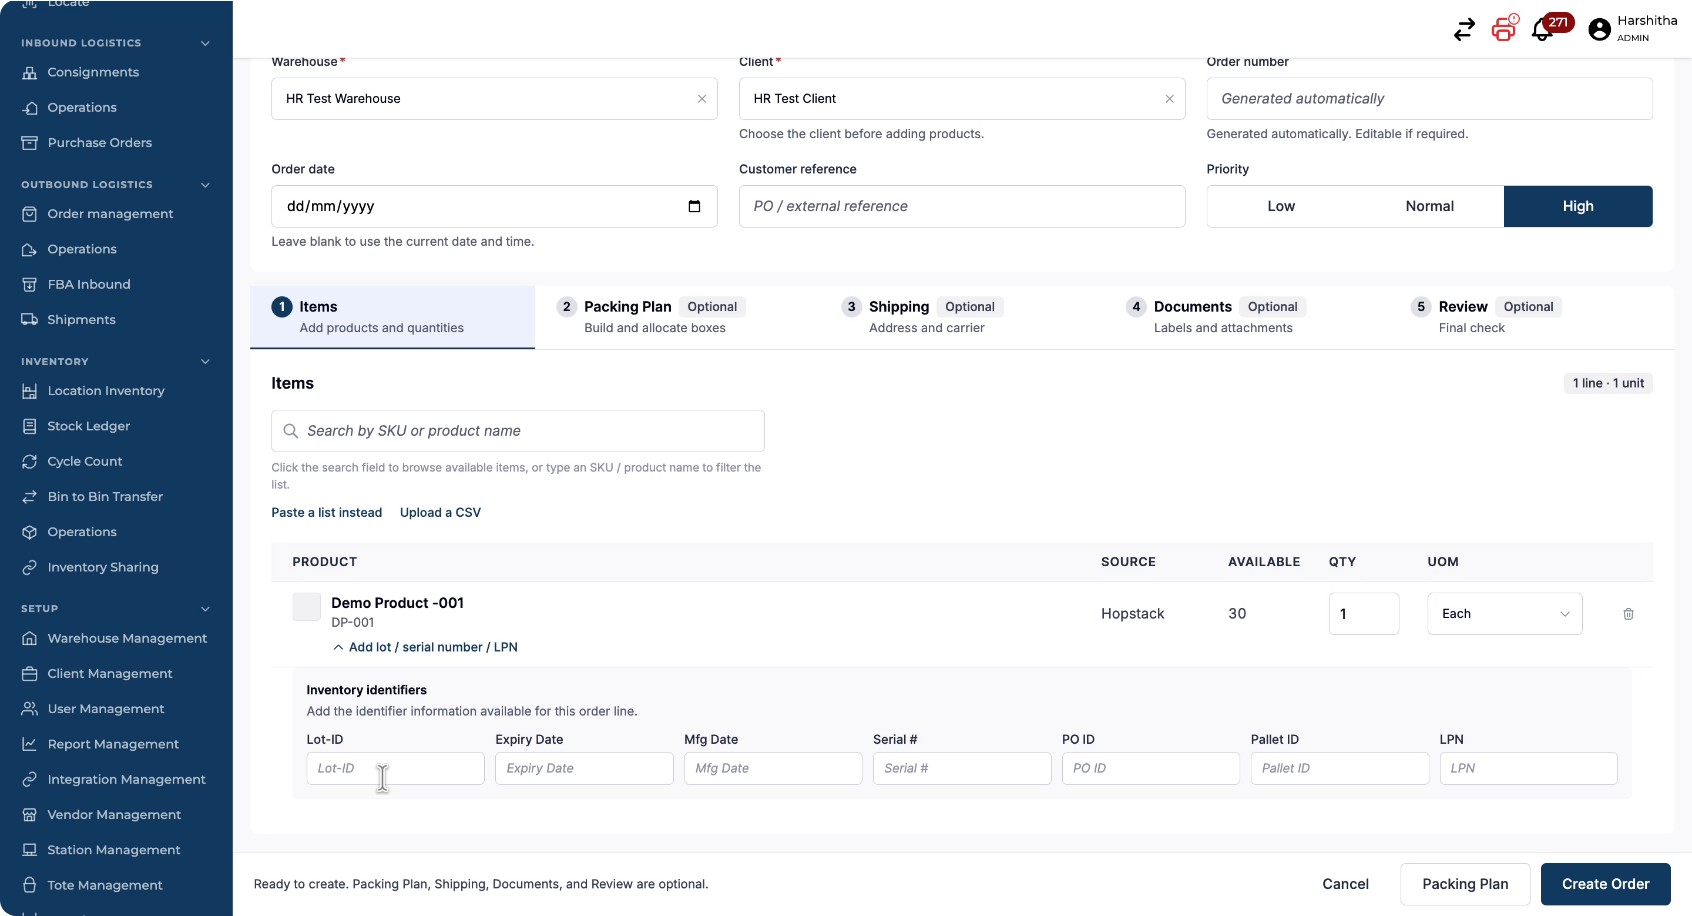Collapse the Inbound Logistics section
Viewport: 1692px width, 916px height.
205,43
